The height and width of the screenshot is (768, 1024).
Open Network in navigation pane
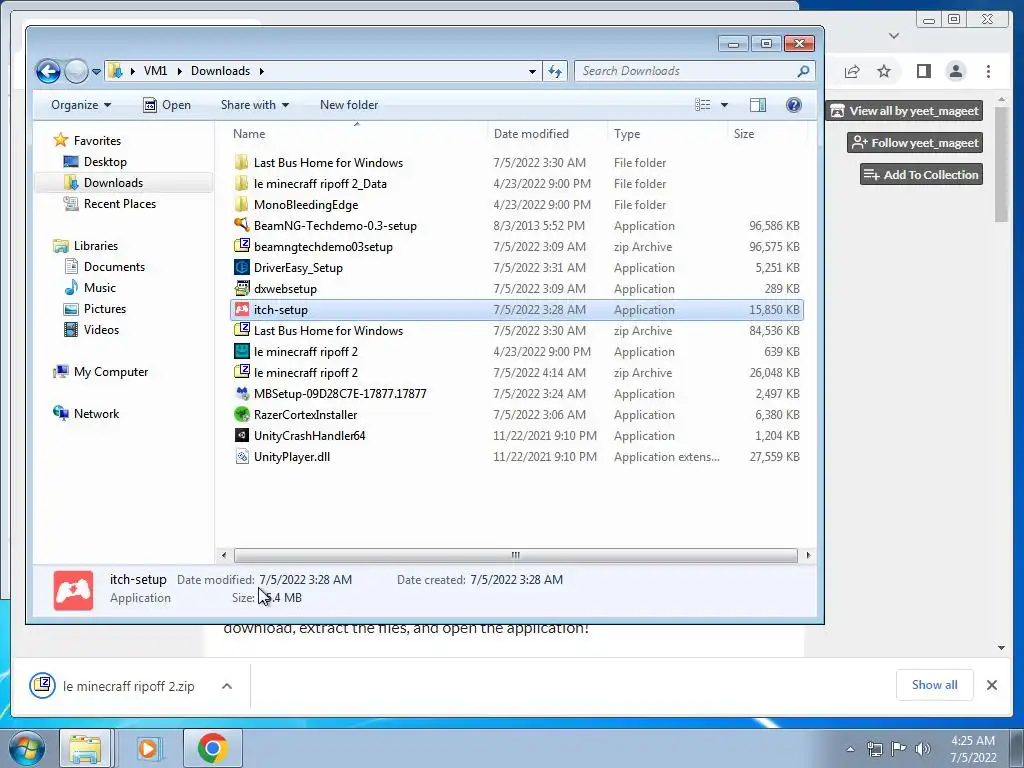[96, 413]
